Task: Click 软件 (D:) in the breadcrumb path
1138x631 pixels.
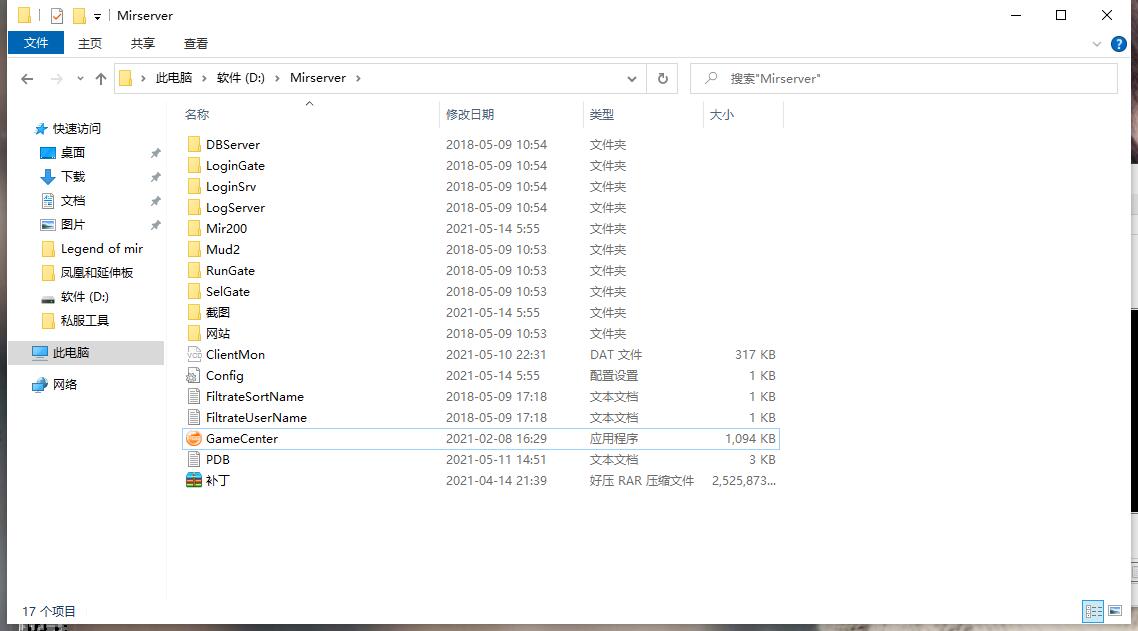Action: point(240,78)
